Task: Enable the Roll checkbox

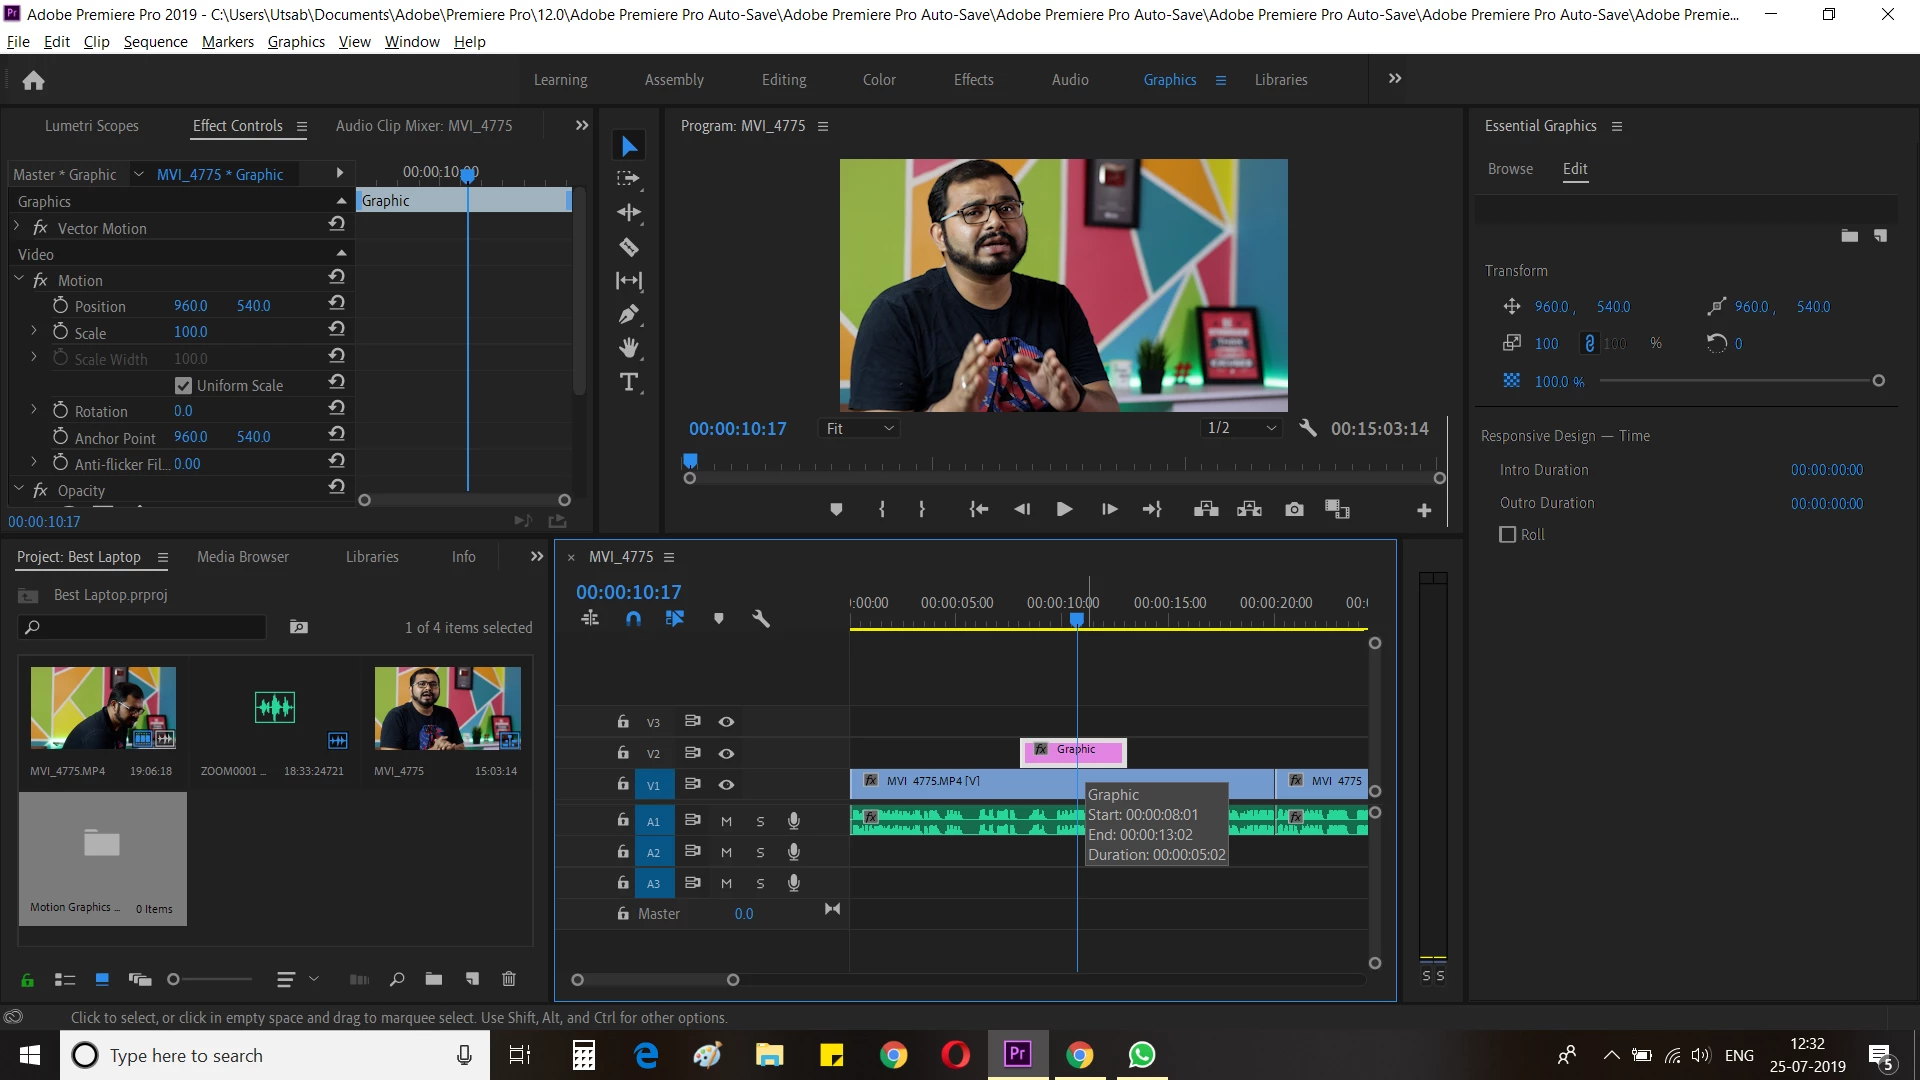Action: tap(1508, 535)
